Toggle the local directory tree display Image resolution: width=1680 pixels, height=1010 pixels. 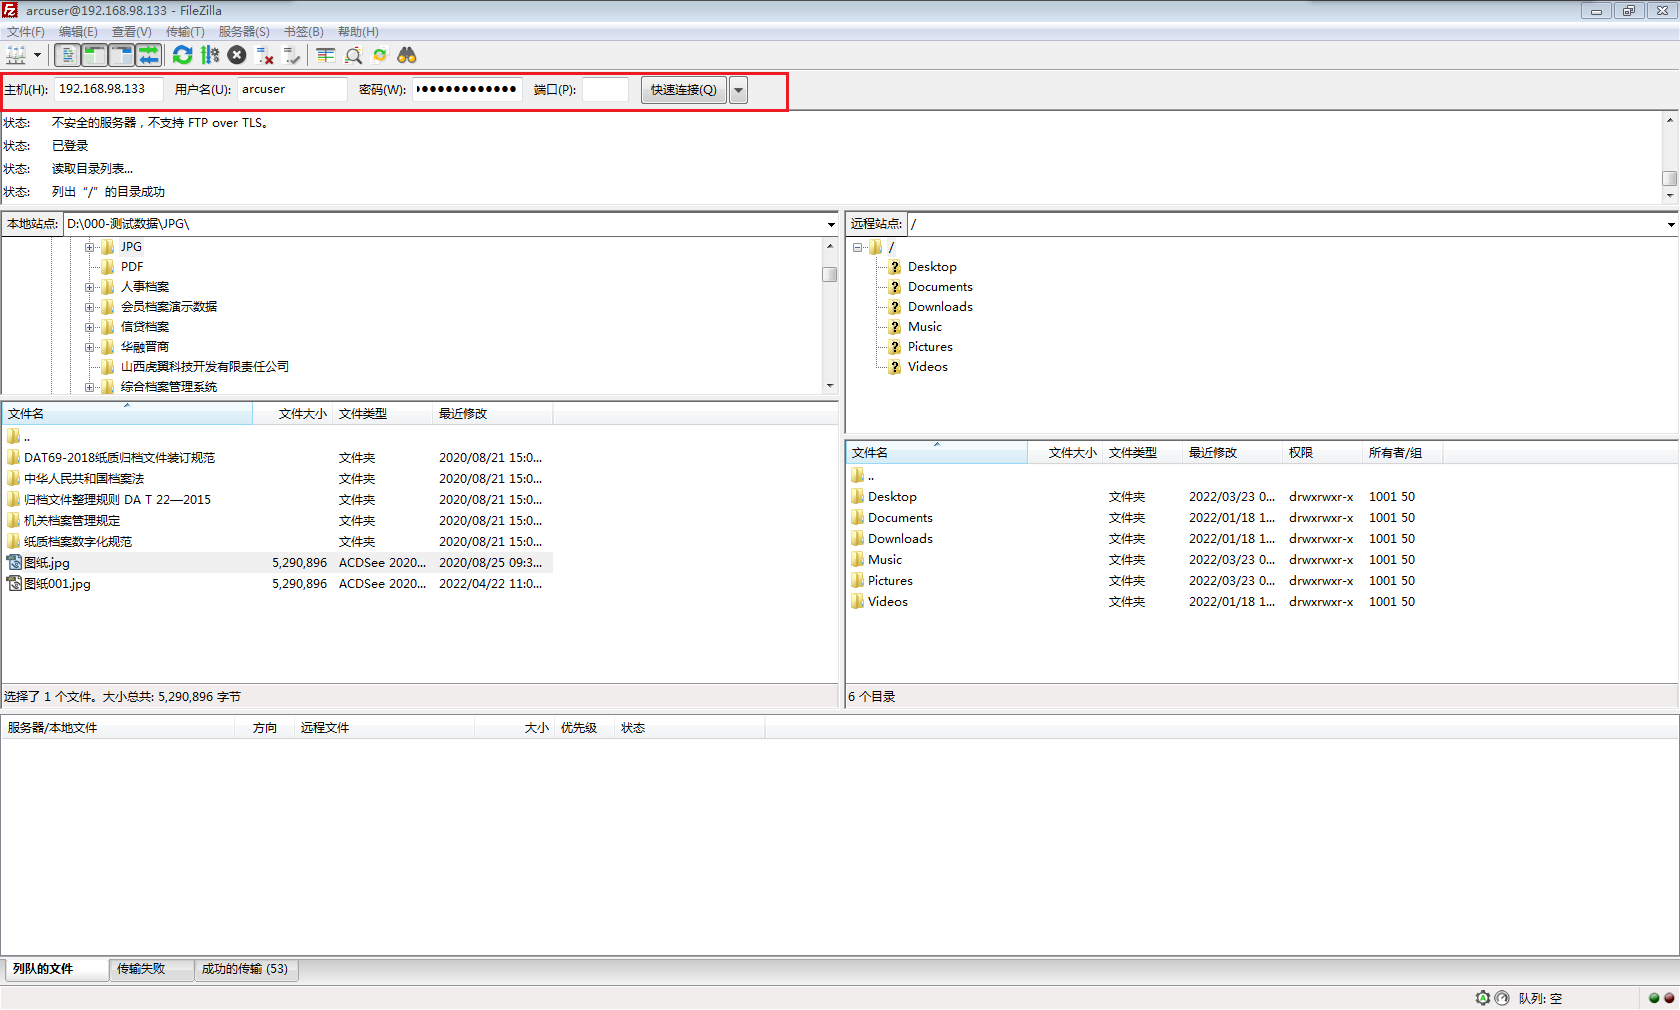click(x=94, y=55)
